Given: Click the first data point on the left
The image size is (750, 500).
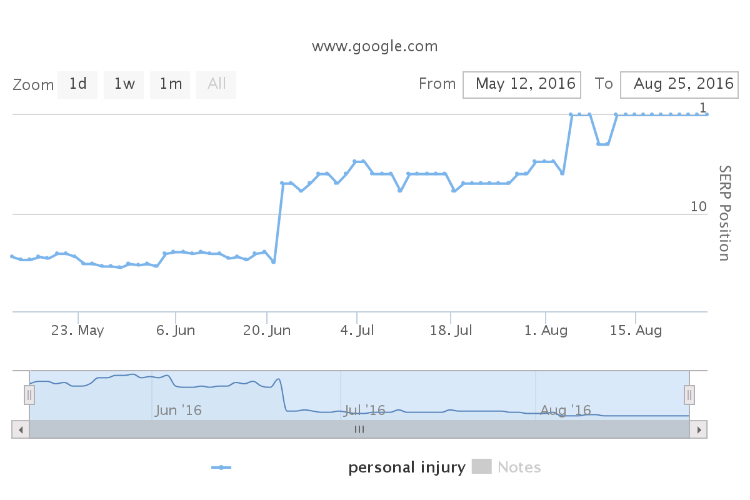Looking at the screenshot, I should coord(12,256).
